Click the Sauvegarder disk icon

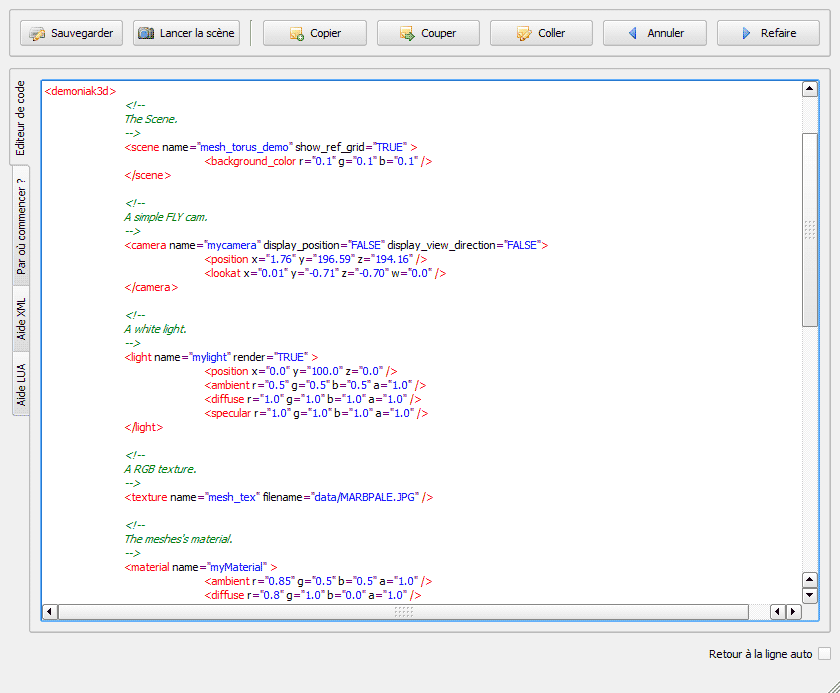pyautogui.click(x=37, y=33)
